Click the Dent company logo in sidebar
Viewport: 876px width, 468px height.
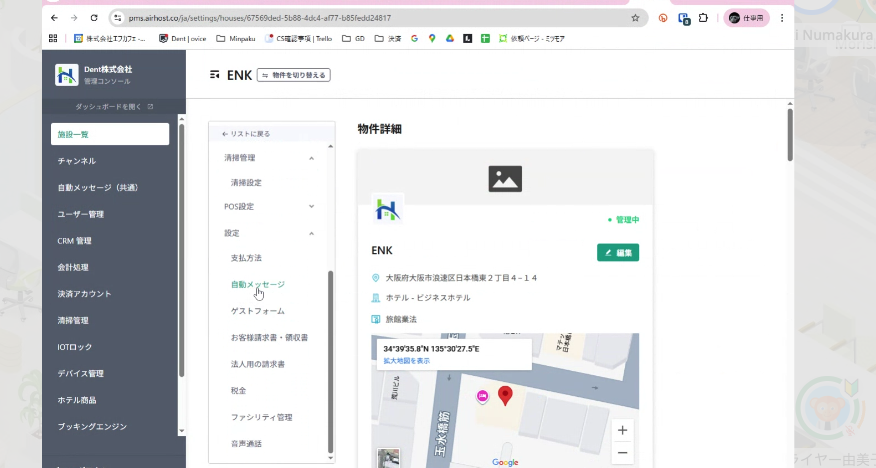(x=67, y=75)
